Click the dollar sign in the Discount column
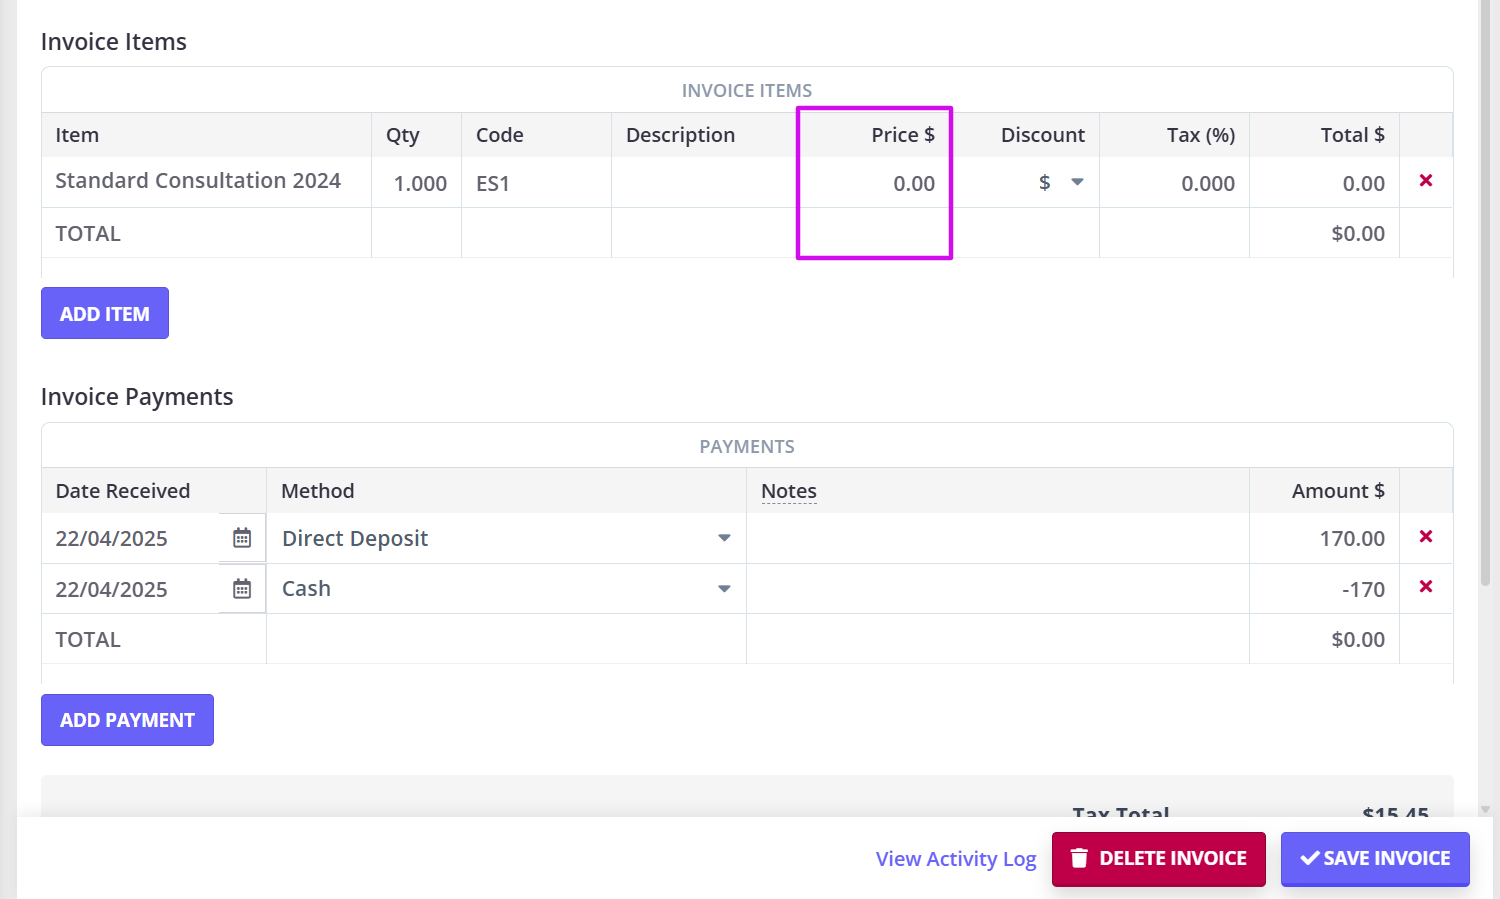1500x899 pixels. (1044, 182)
